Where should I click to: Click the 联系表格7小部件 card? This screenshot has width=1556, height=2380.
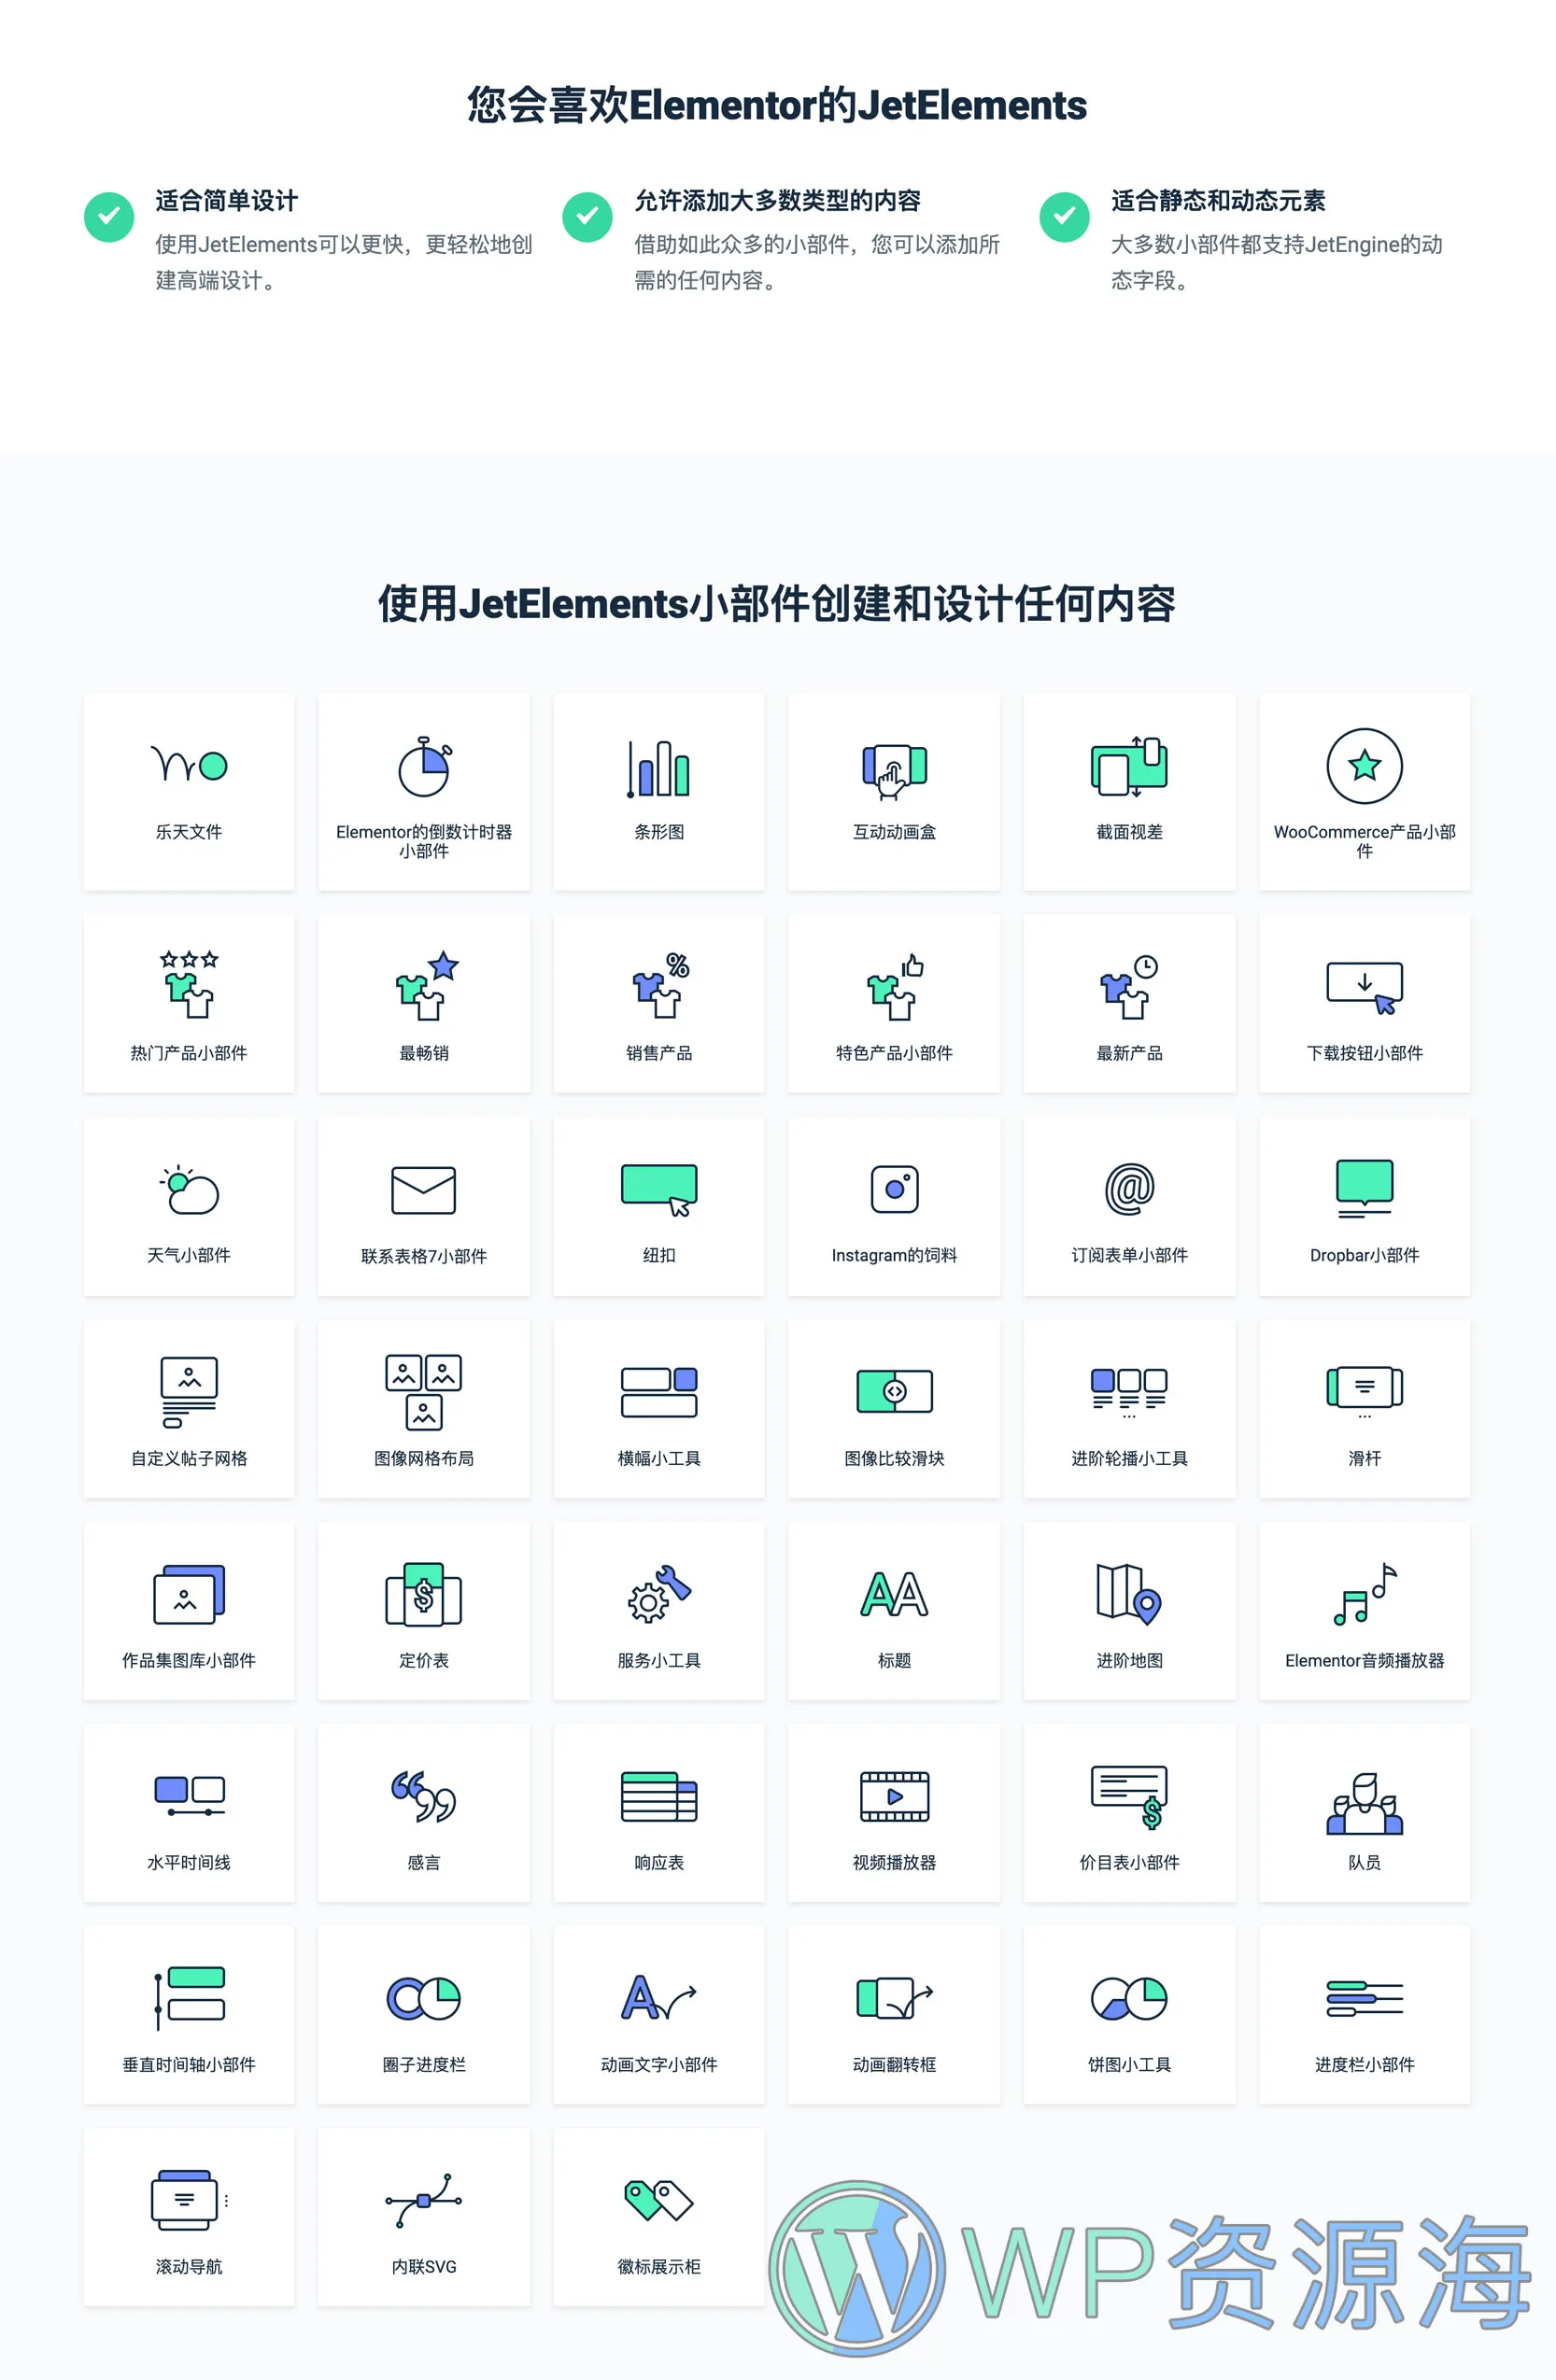click(424, 1205)
